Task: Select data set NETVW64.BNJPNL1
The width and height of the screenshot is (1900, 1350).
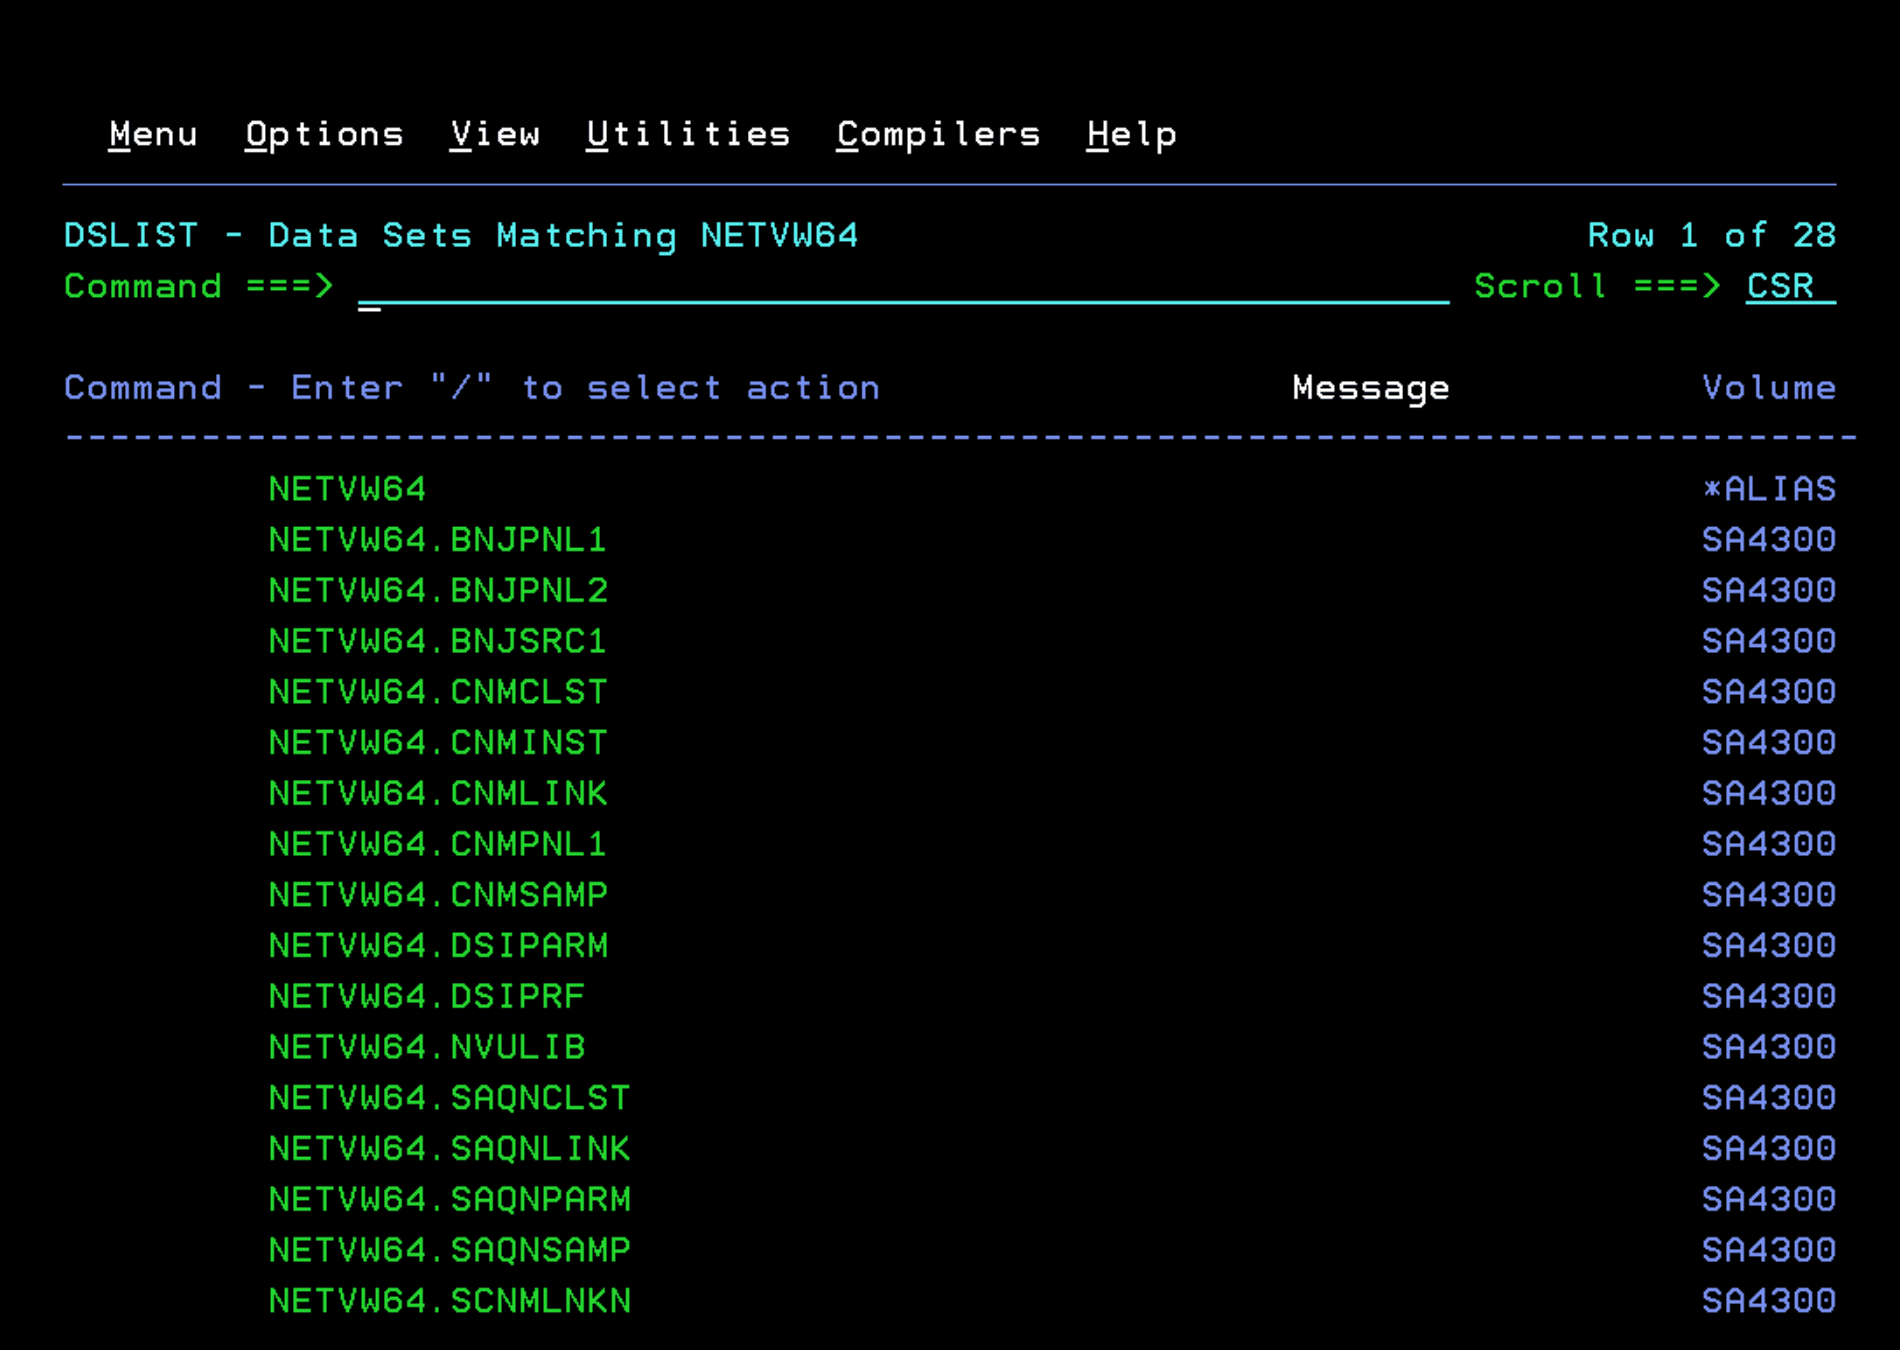Action: (437, 540)
